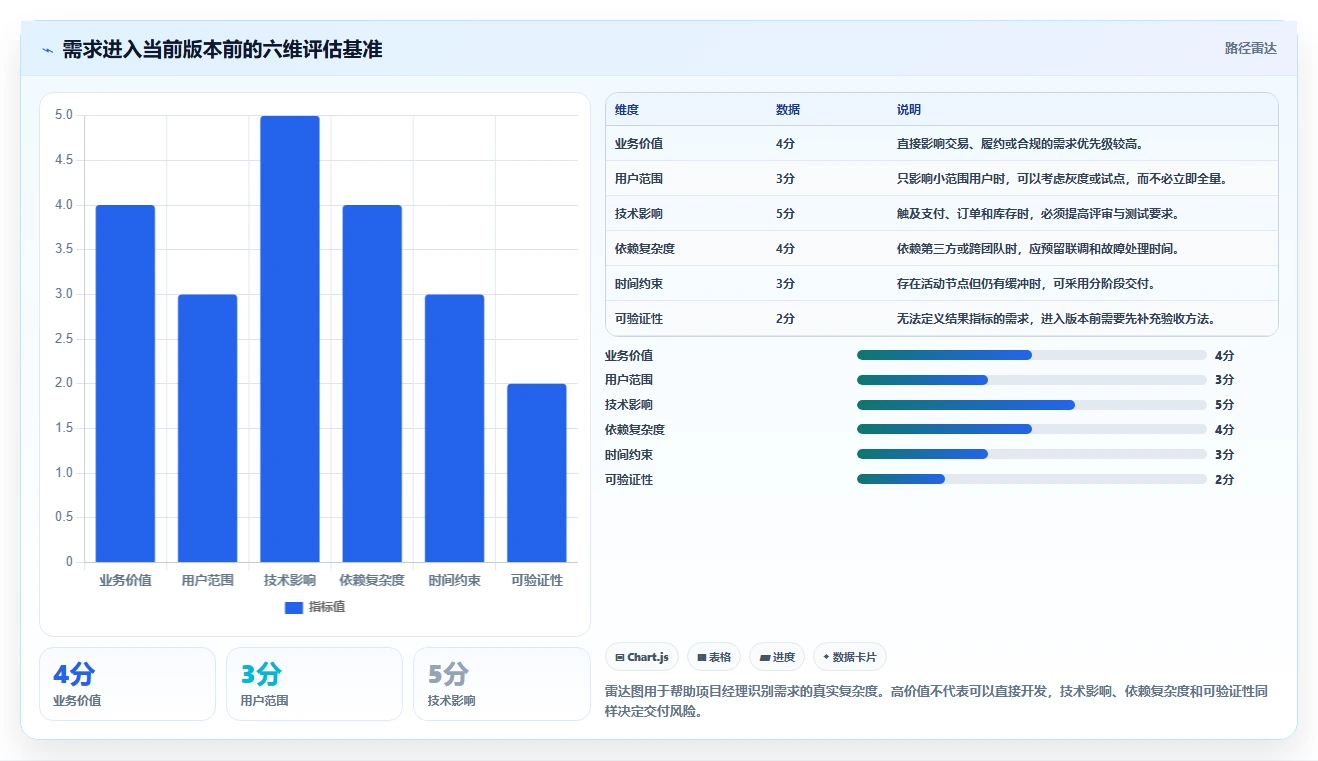Click the 表格 chip
Screen dimensions: 1318x761
pos(714,657)
